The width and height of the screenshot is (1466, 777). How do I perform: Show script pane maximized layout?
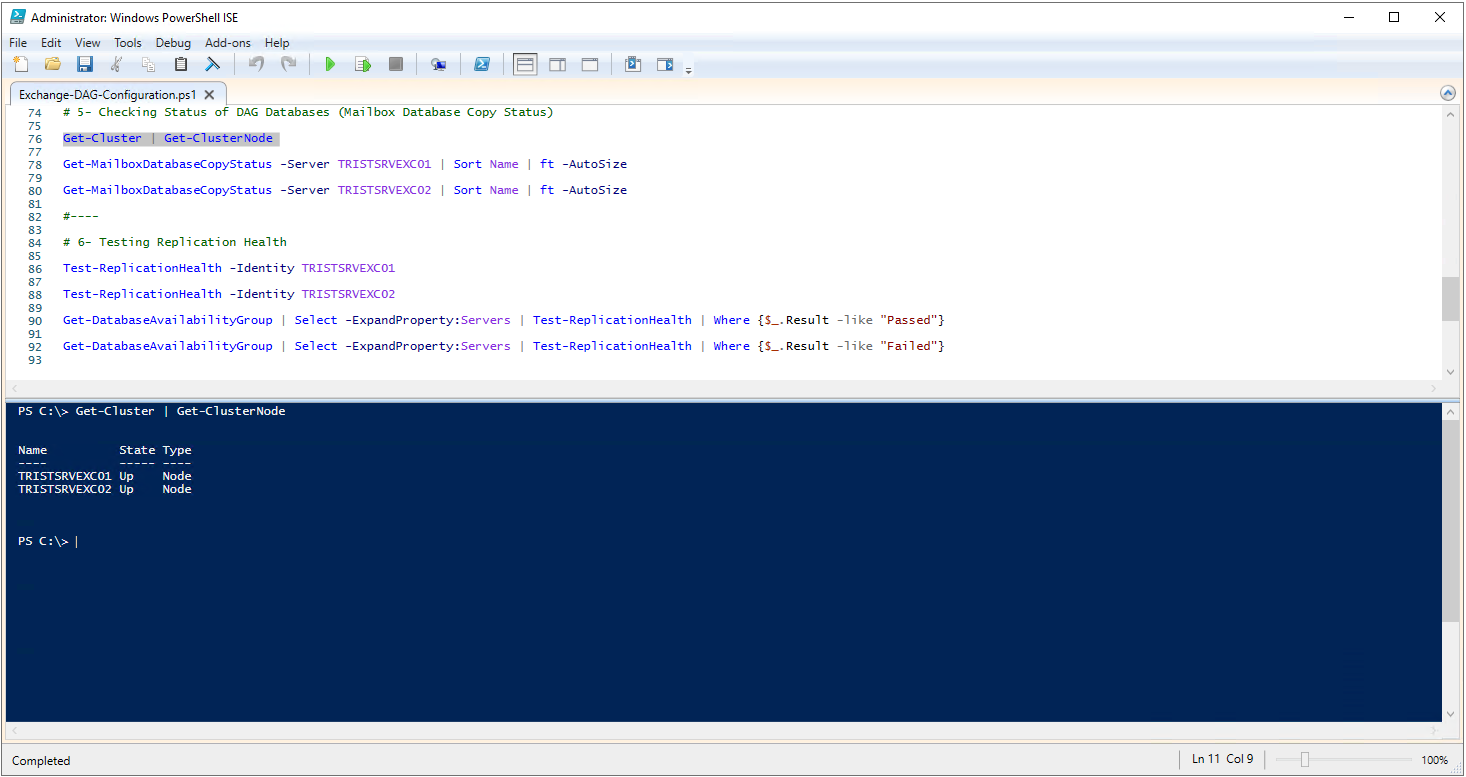pos(590,65)
